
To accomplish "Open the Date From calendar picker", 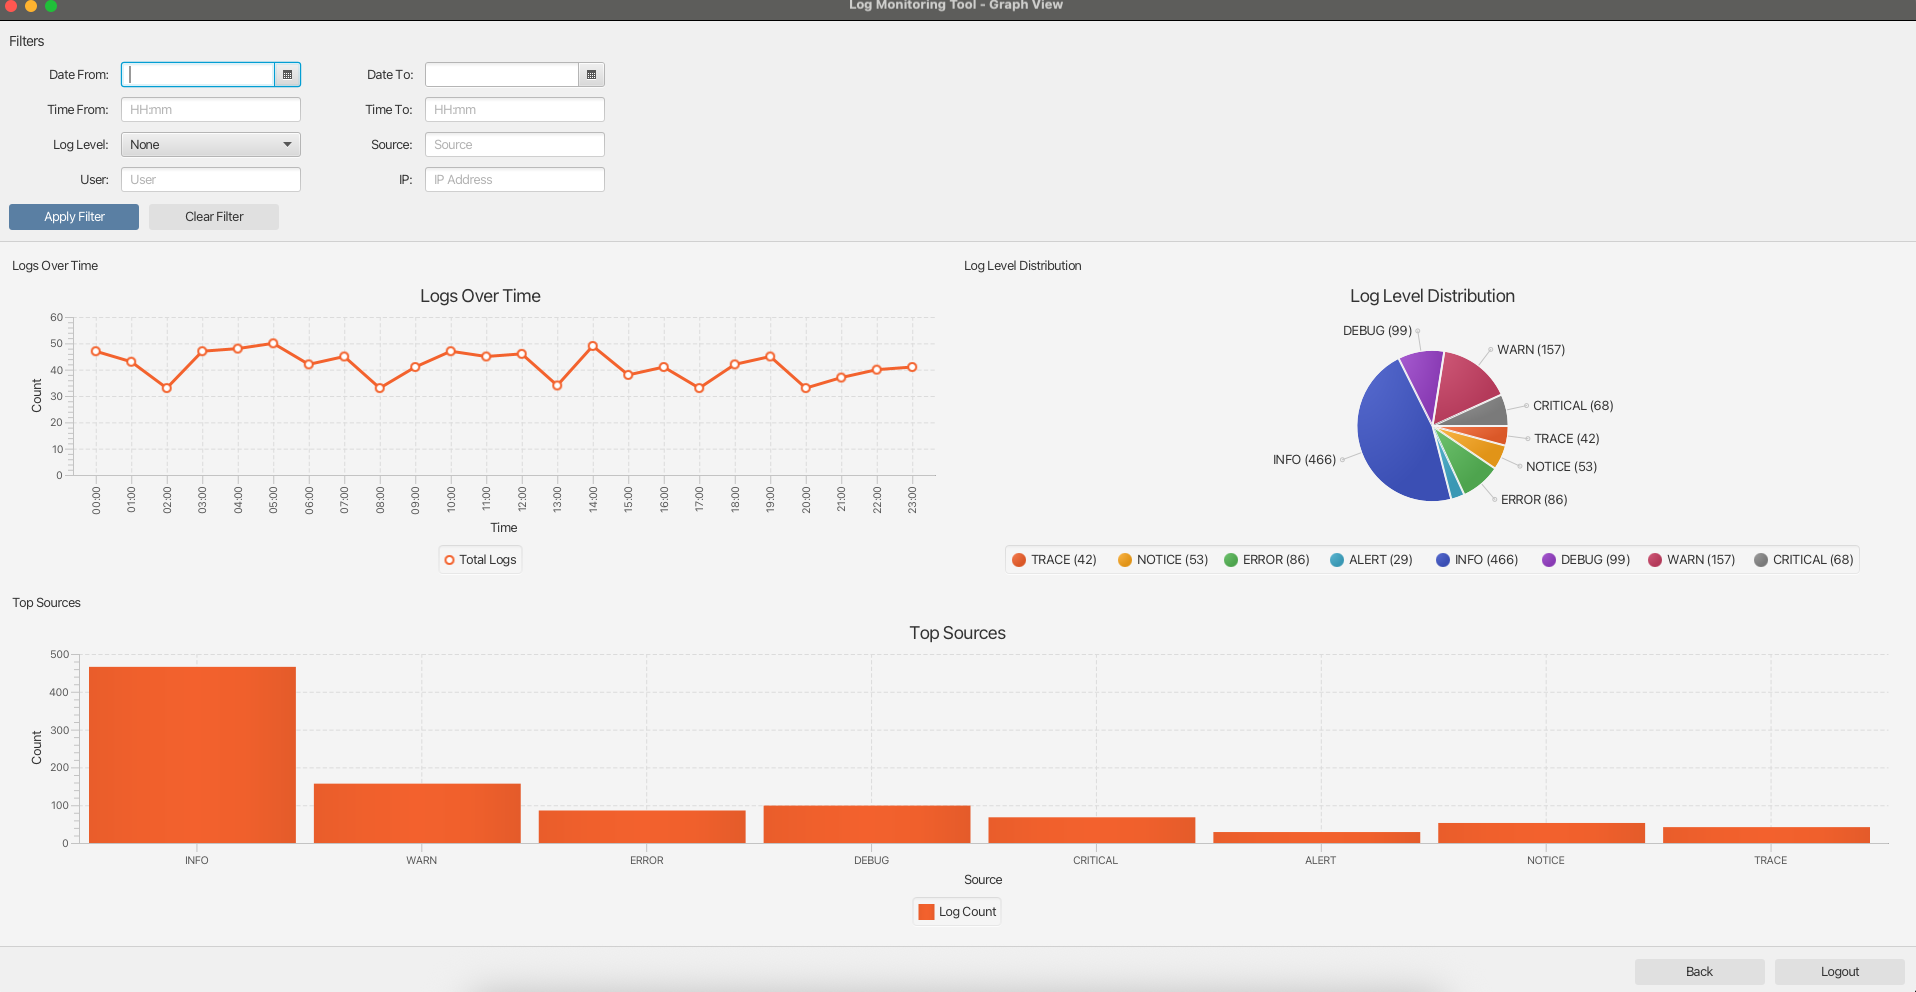I will coord(287,74).
